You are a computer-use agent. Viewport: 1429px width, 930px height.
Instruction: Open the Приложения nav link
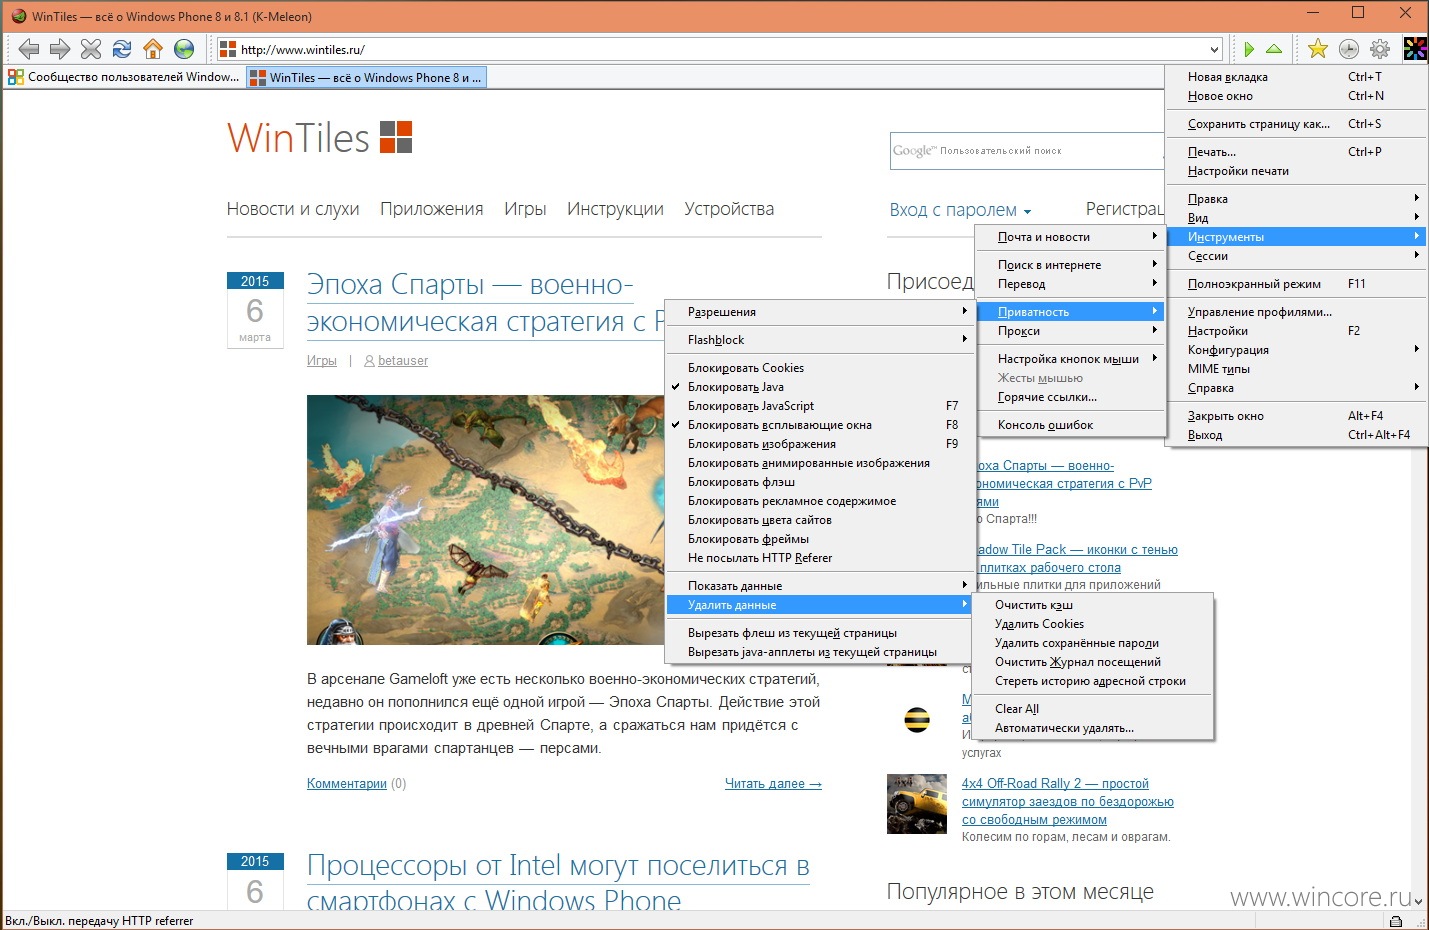click(x=432, y=209)
